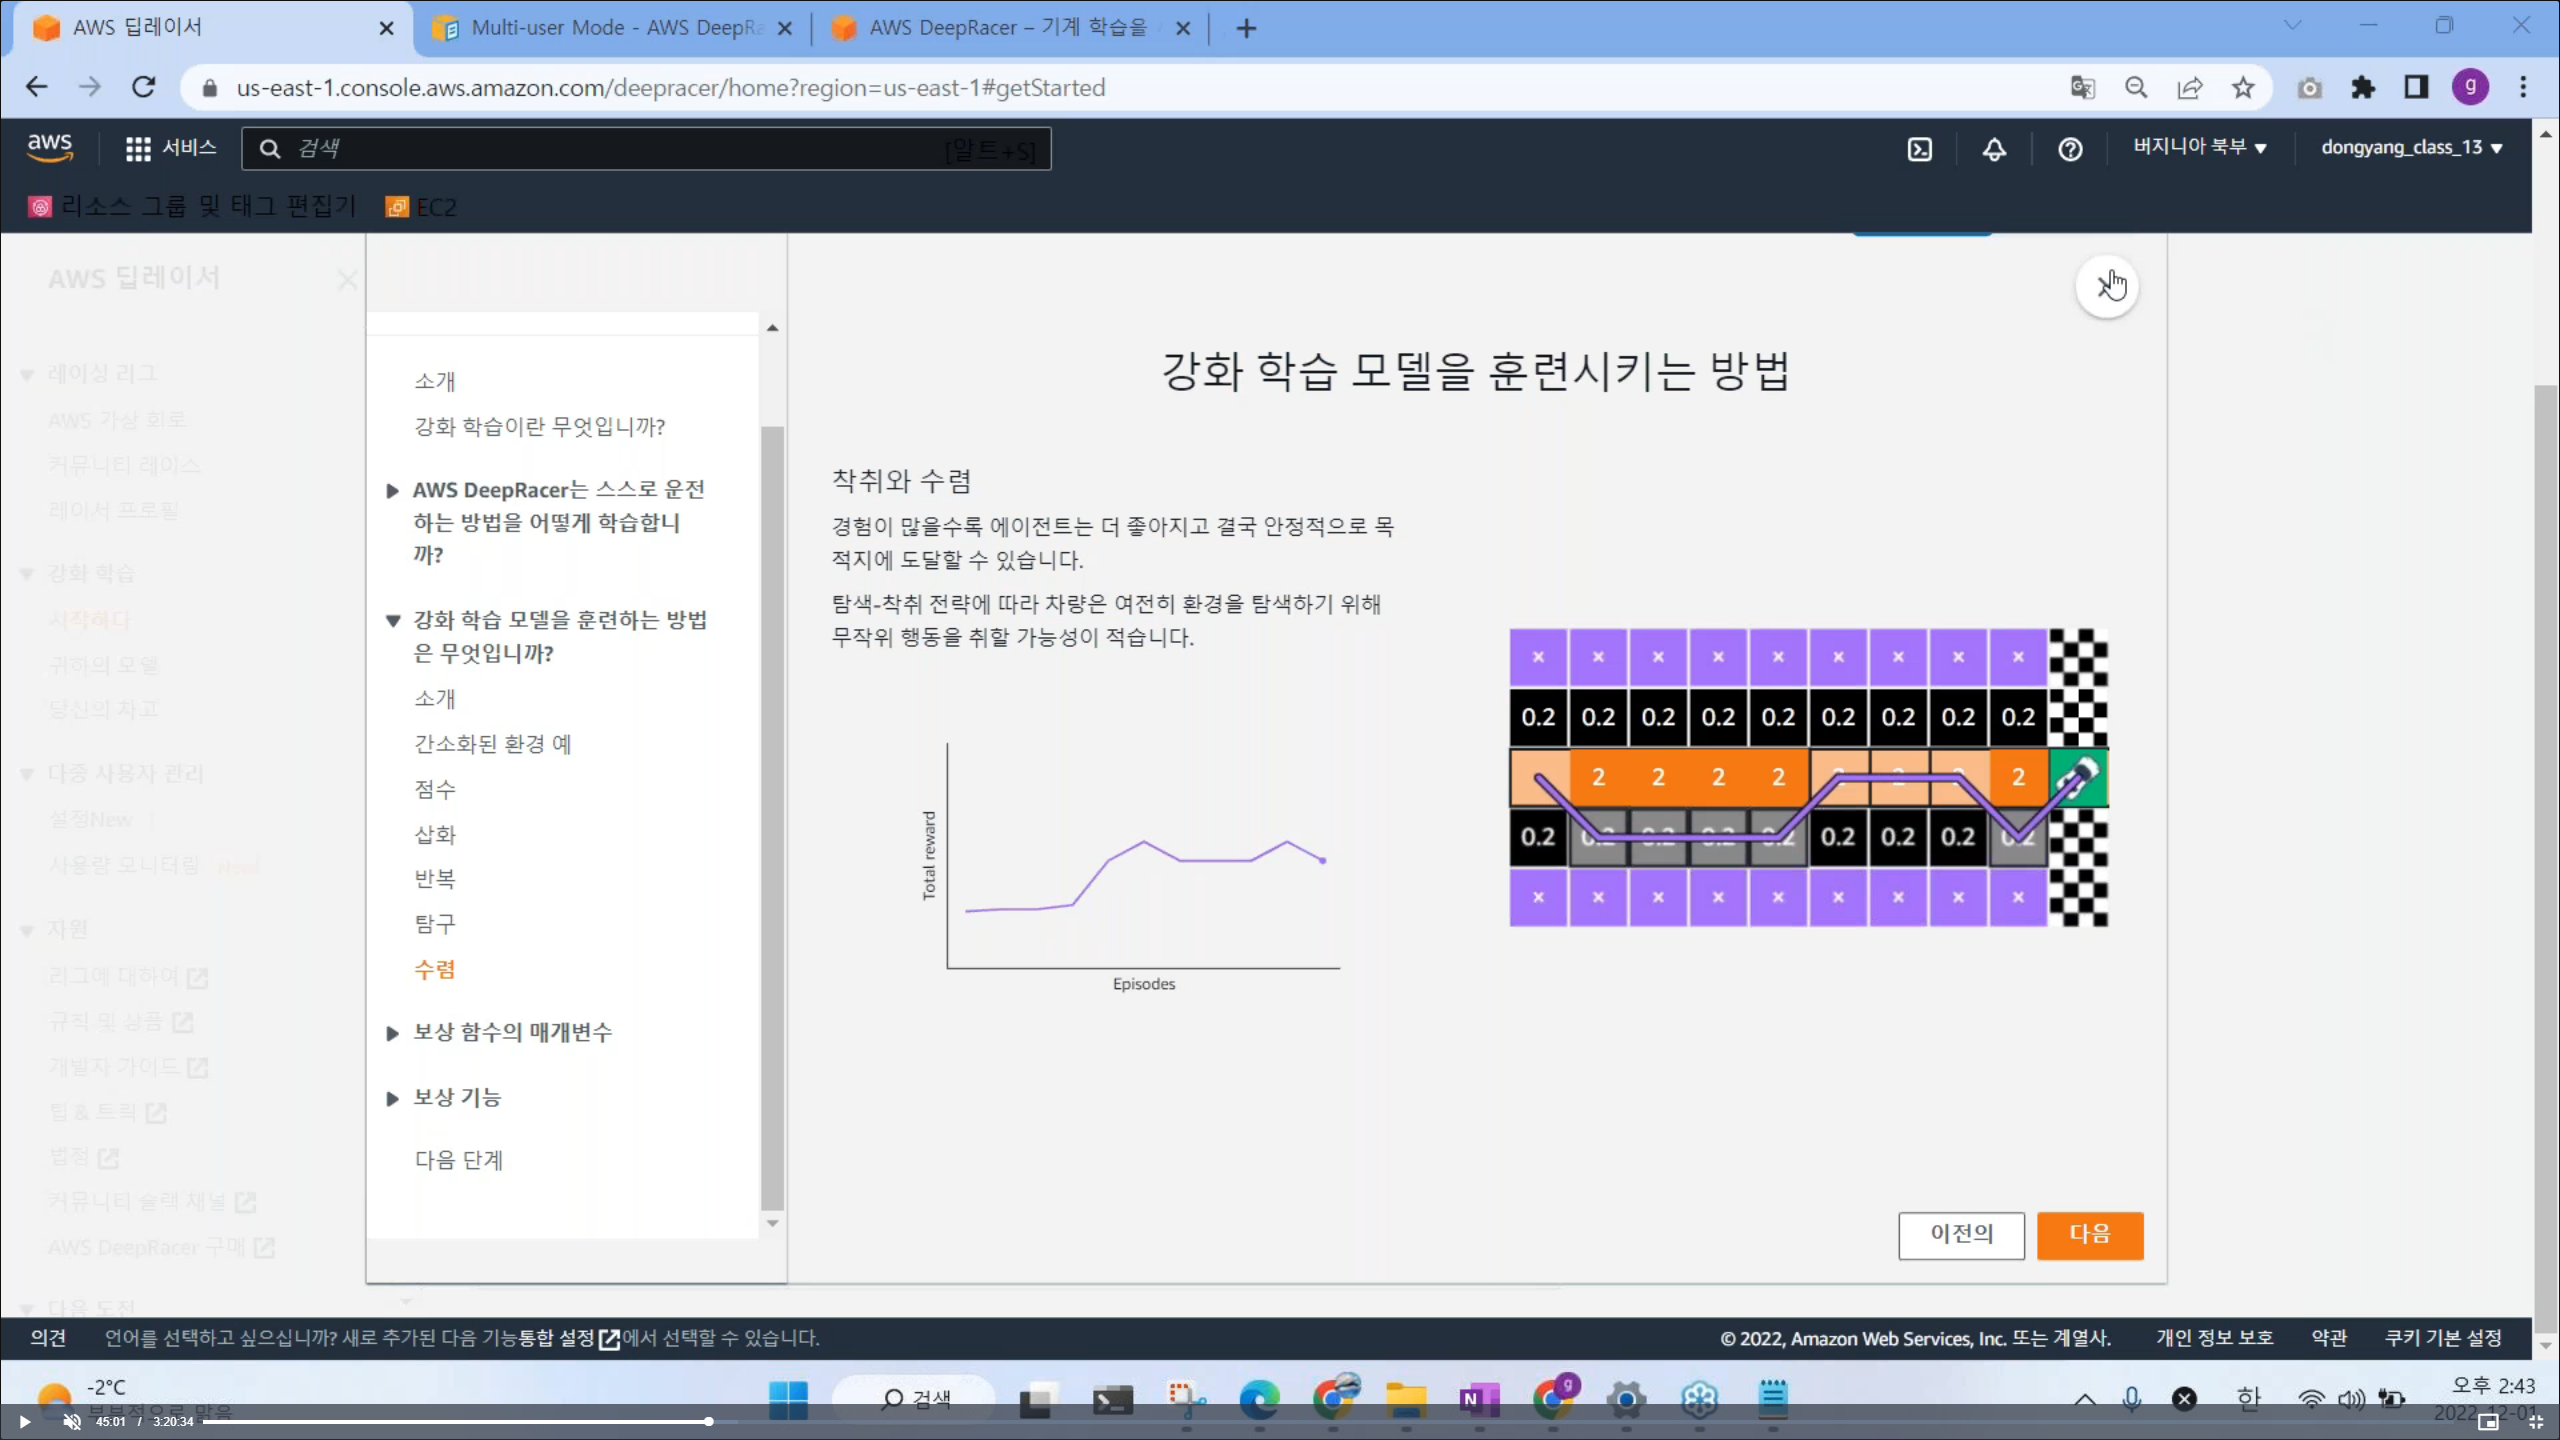The image size is (2560, 1440).
Task: Expand the 보상 기능 section
Action: coord(457,1097)
